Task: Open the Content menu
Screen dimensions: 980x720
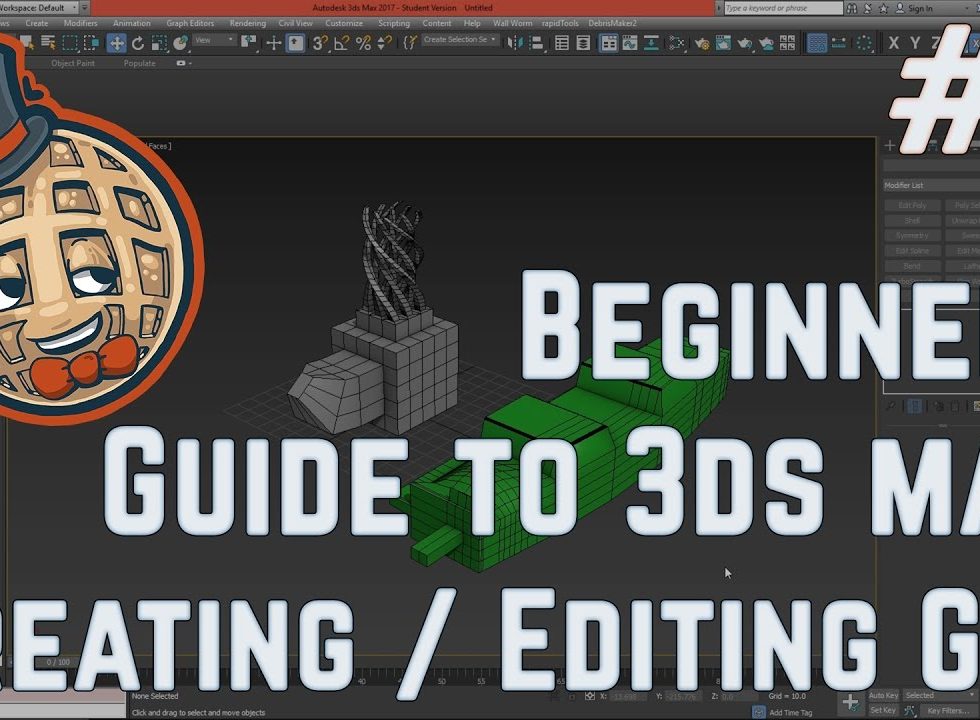Action: (x=437, y=23)
